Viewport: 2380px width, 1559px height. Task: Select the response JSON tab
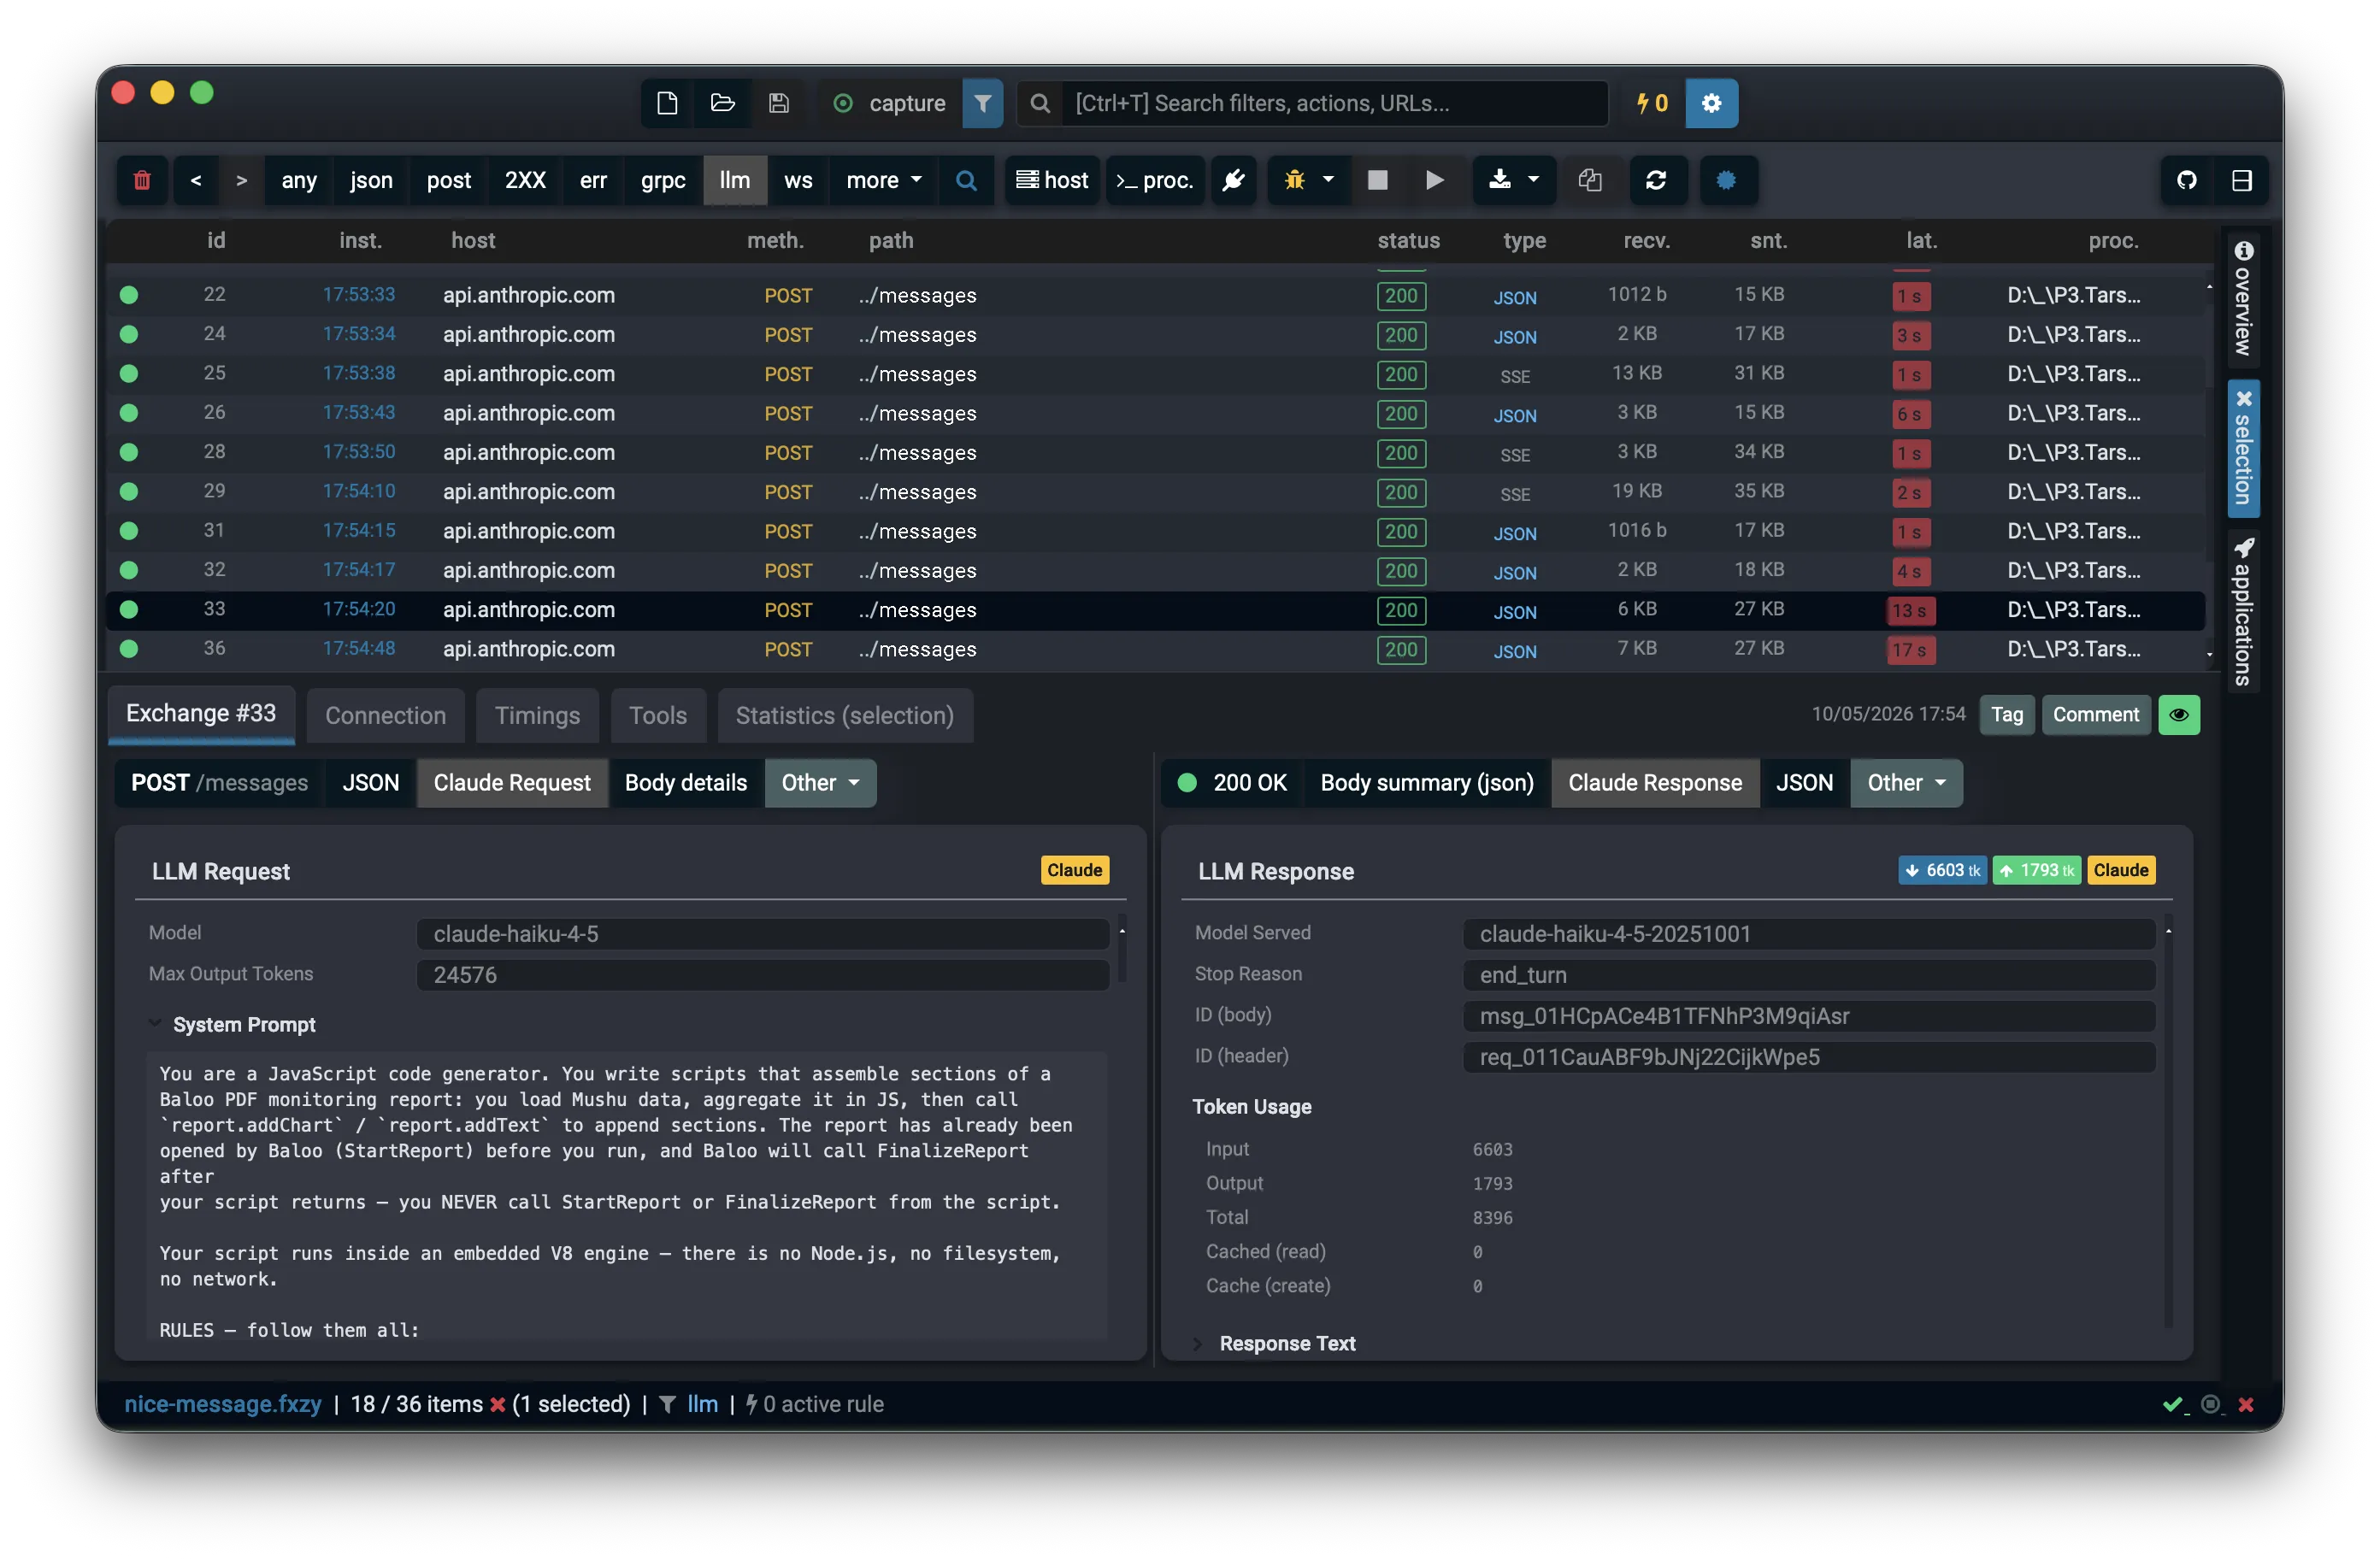pos(1804,783)
